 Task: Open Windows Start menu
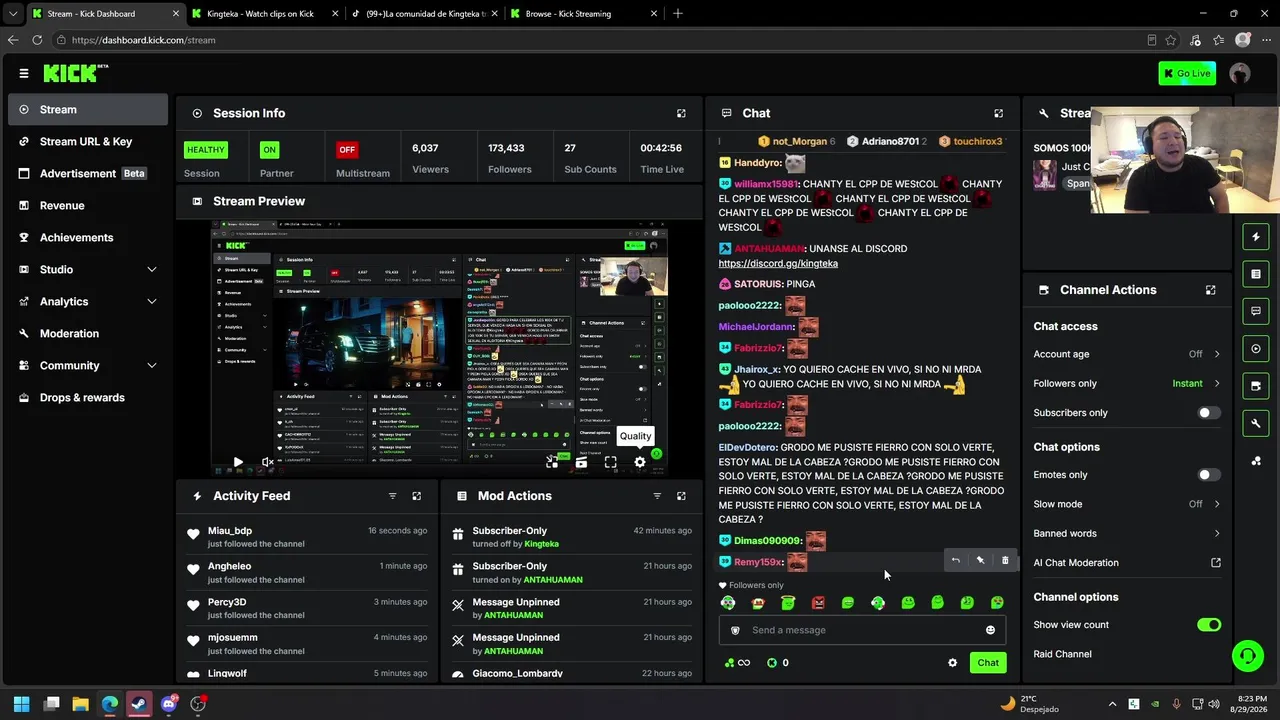pos(21,704)
